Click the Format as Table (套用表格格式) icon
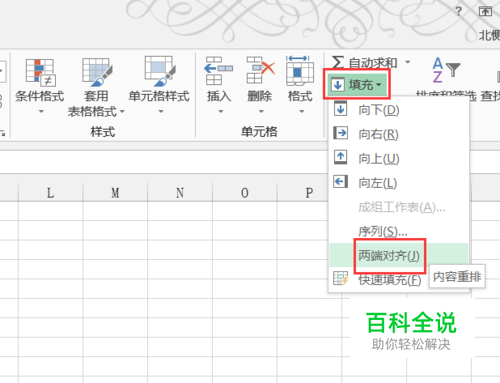The image size is (500, 383). coord(97,72)
